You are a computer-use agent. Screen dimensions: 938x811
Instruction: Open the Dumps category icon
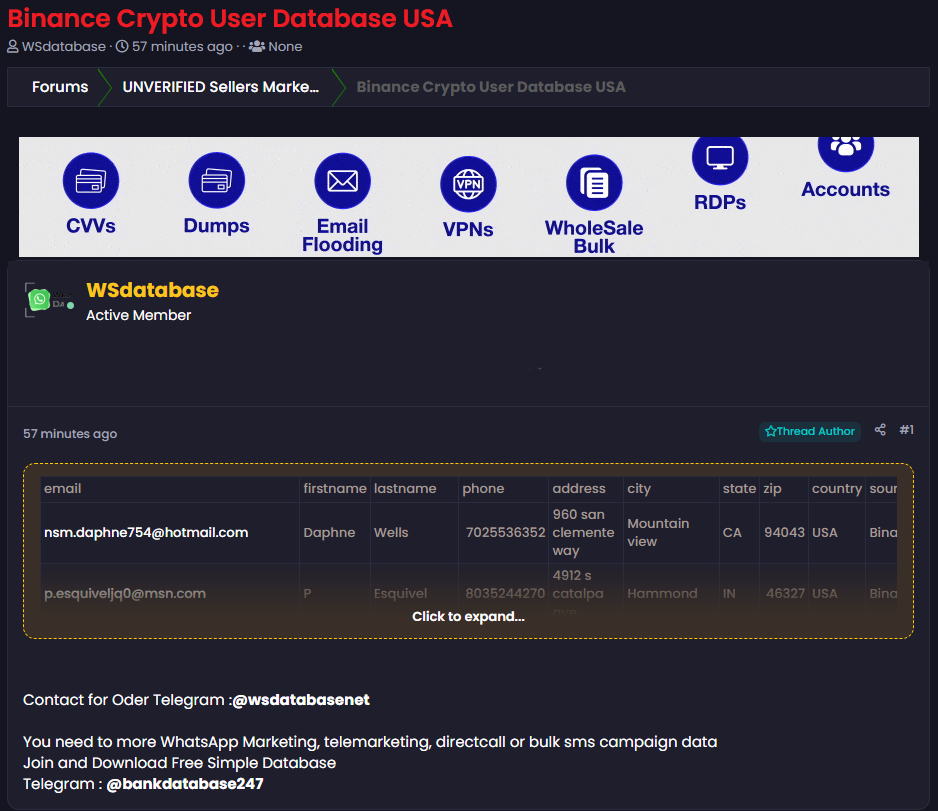[217, 181]
